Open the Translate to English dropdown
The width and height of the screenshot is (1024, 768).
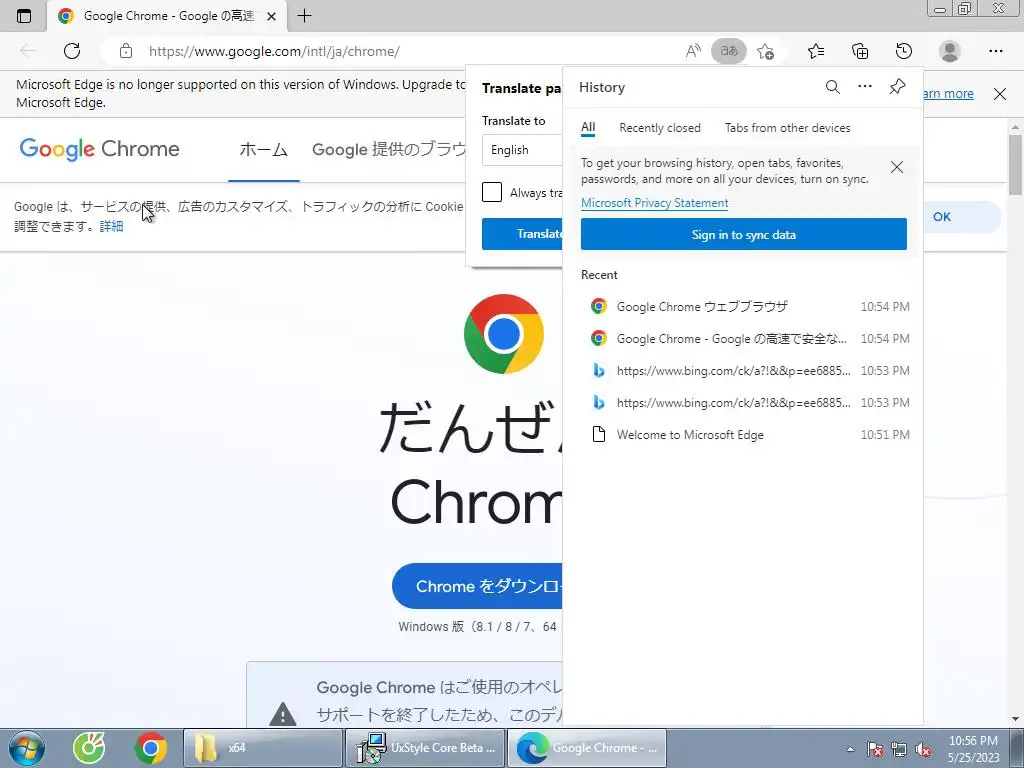click(522, 150)
